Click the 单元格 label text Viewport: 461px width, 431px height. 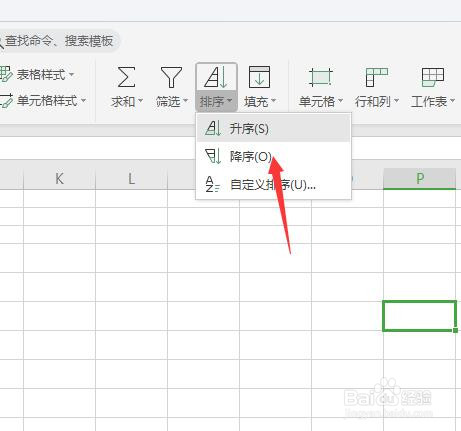click(317, 101)
